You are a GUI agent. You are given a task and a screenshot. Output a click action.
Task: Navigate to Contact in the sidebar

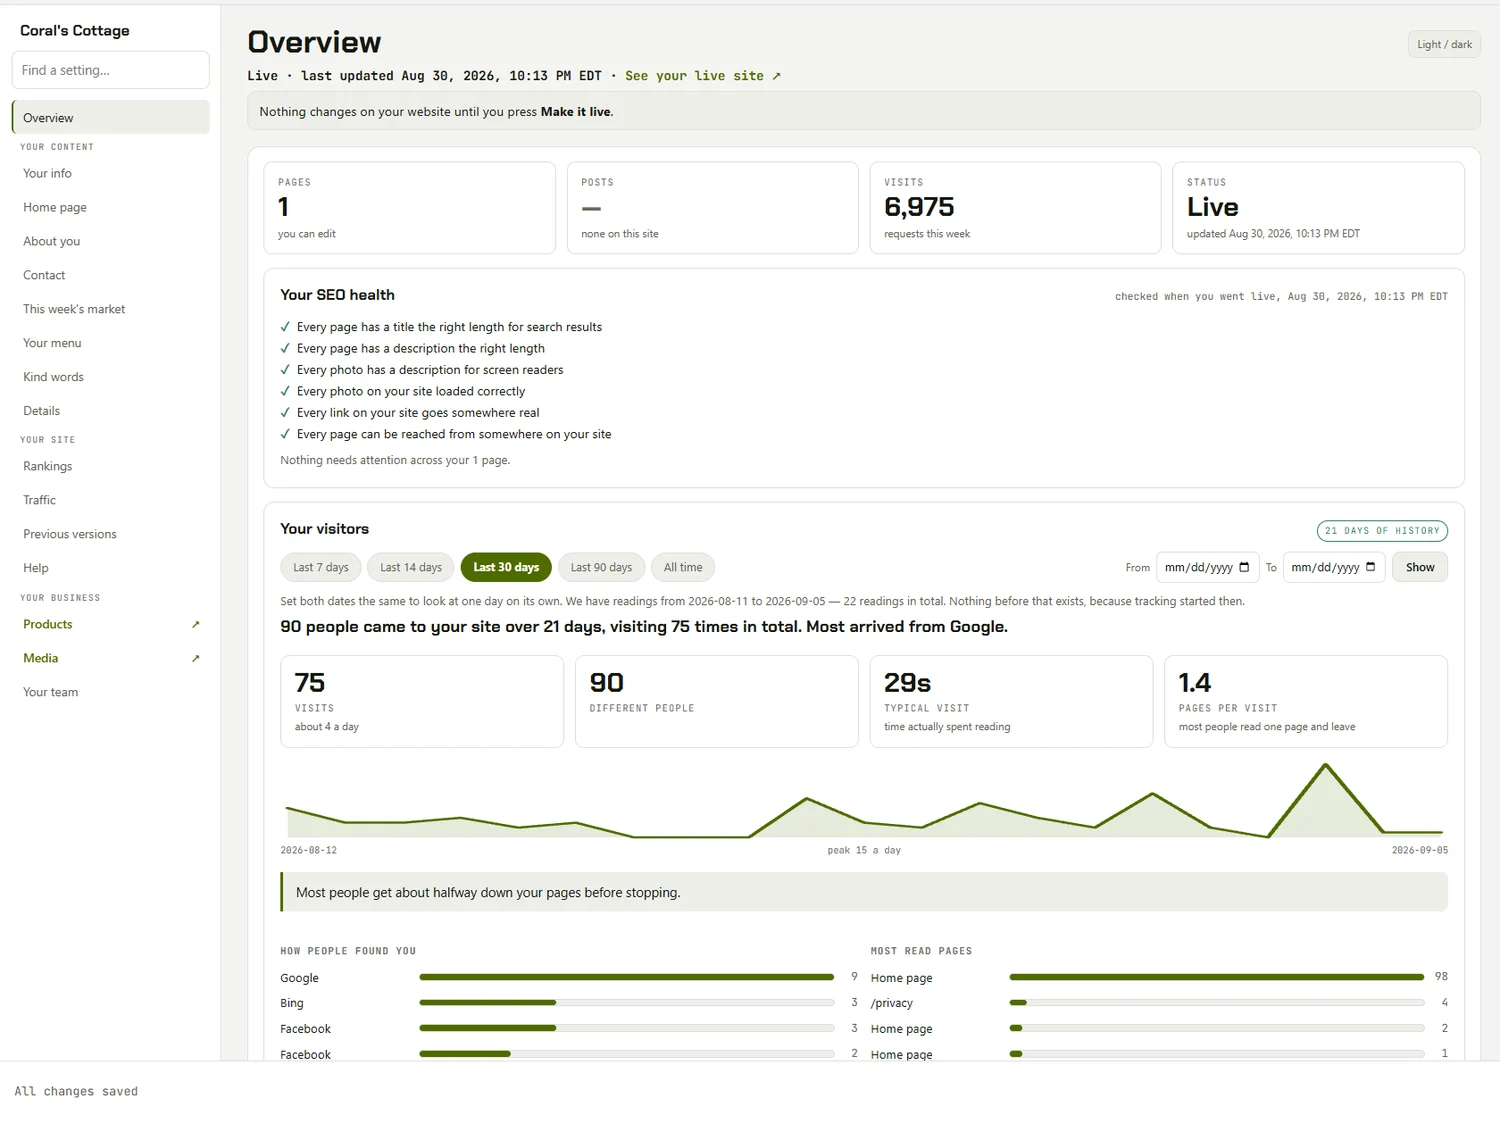coord(111,275)
